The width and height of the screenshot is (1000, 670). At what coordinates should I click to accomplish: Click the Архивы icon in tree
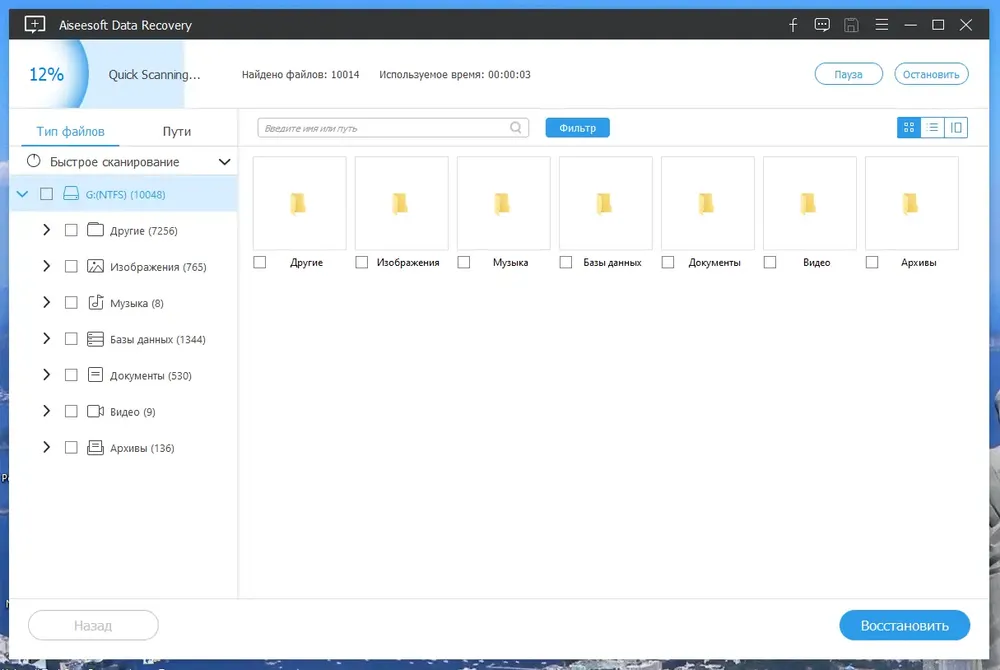pyautogui.click(x=95, y=448)
